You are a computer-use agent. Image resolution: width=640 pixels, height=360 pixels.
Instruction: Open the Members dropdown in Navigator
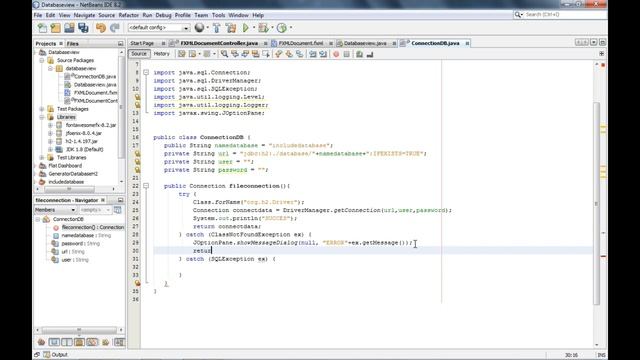(x=55, y=210)
